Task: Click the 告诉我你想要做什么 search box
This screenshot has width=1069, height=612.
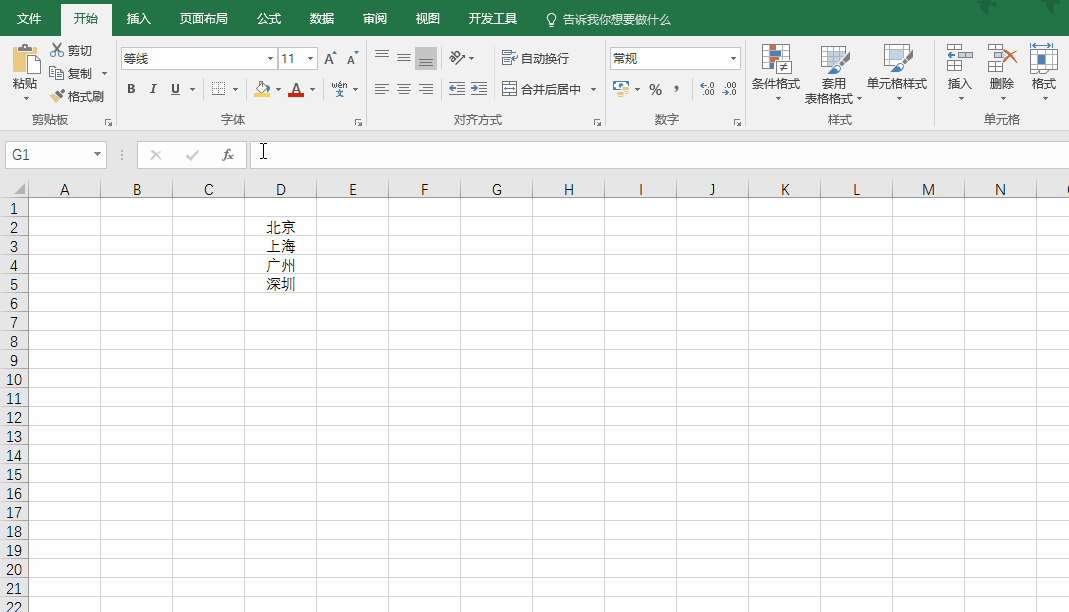Action: (x=609, y=19)
